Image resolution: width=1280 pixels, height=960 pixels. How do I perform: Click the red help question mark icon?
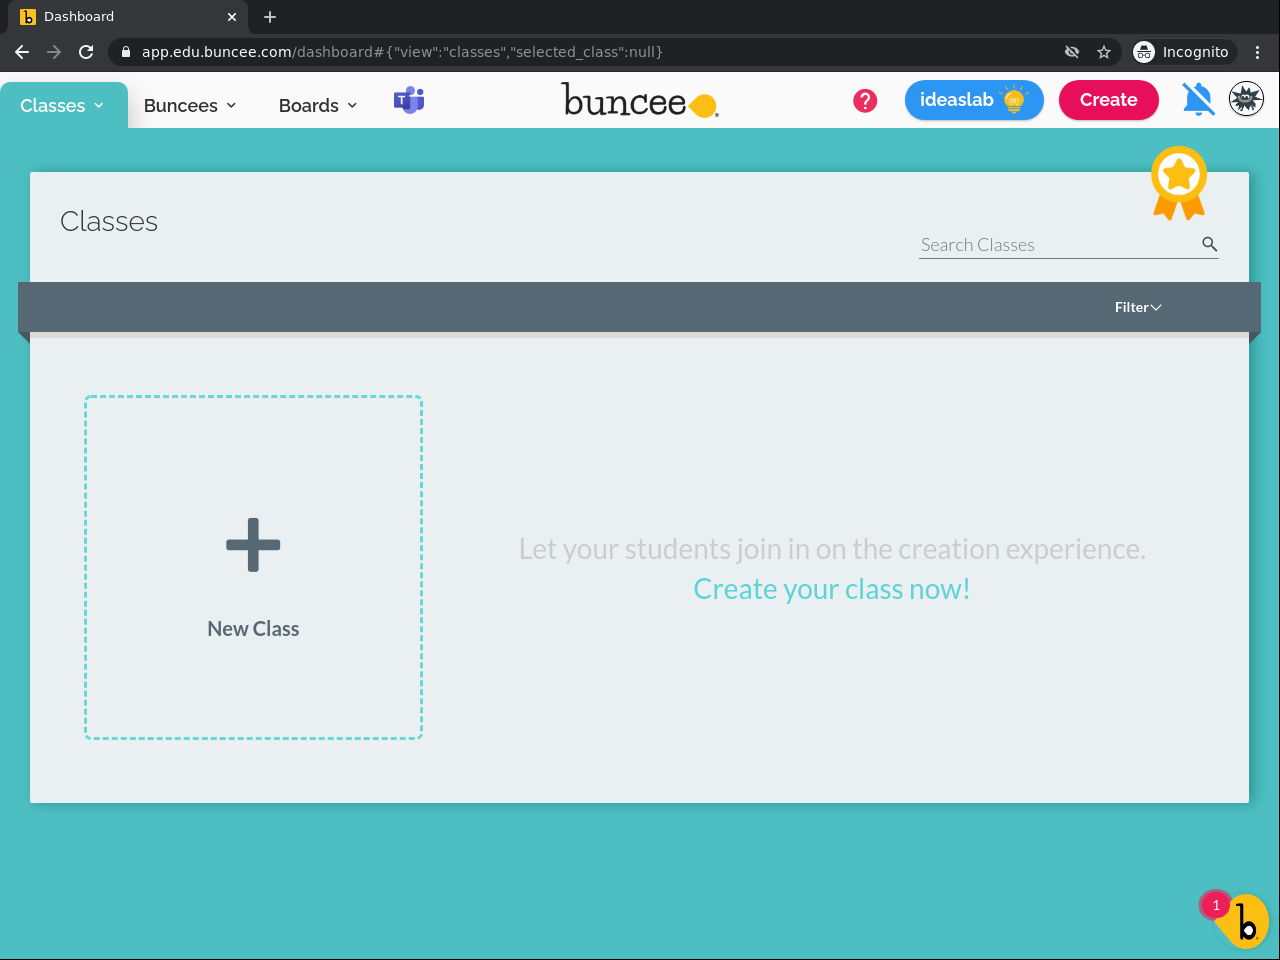coord(865,100)
